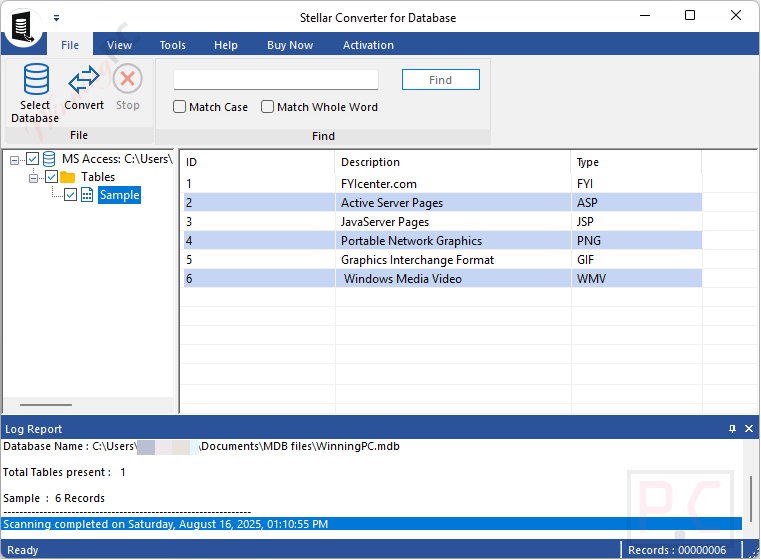Open the Help ribbon tab

(226, 45)
